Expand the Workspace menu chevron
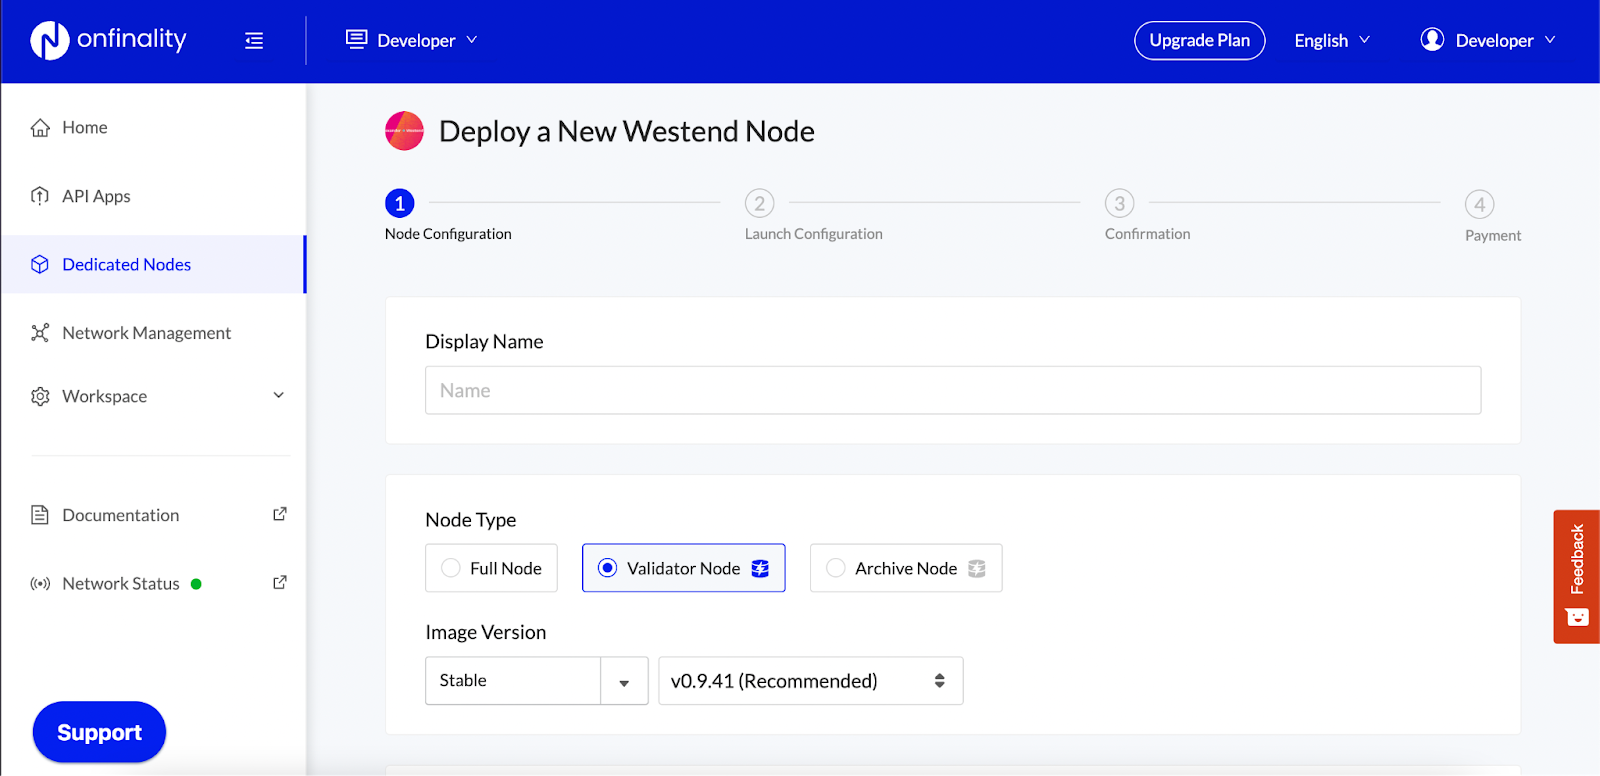 tap(279, 395)
